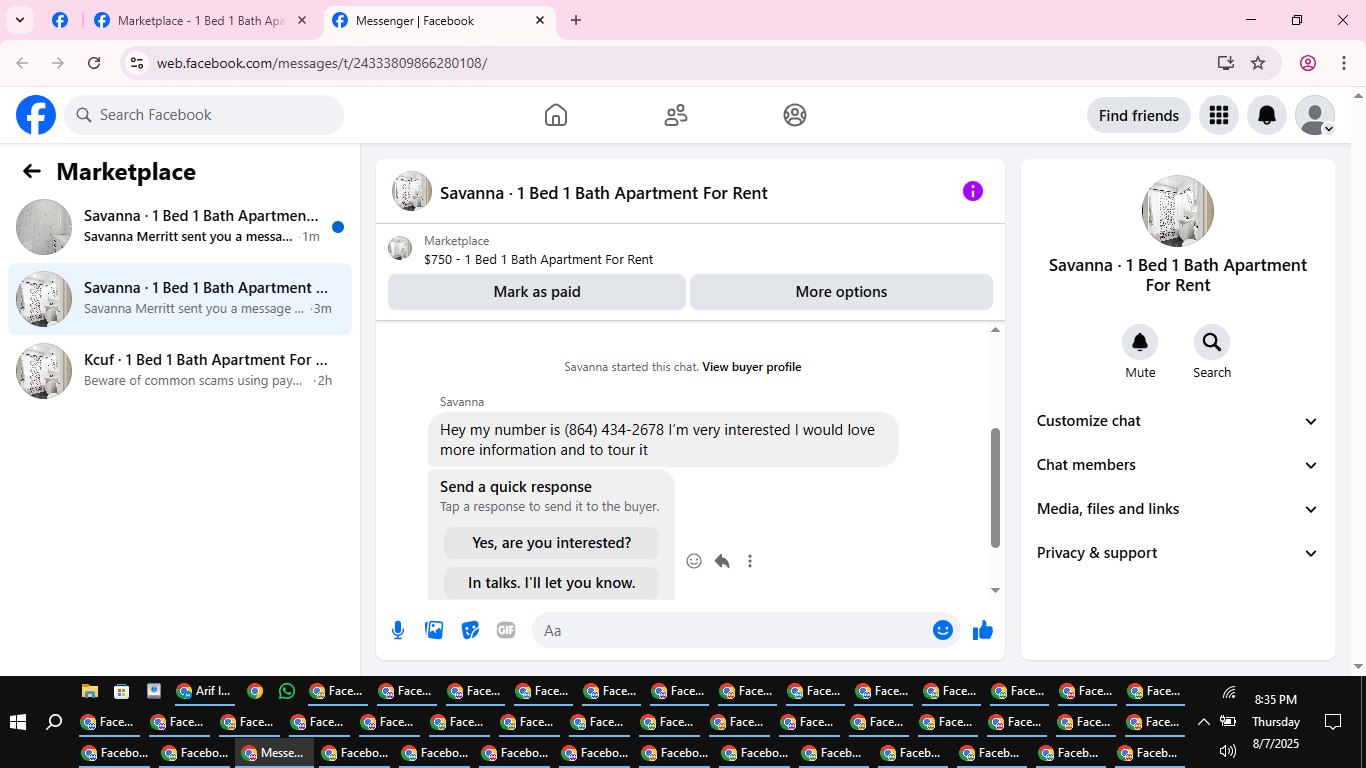Close the Marketplace browser tab
The image size is (1366, 768).
[x=302, y=20]
